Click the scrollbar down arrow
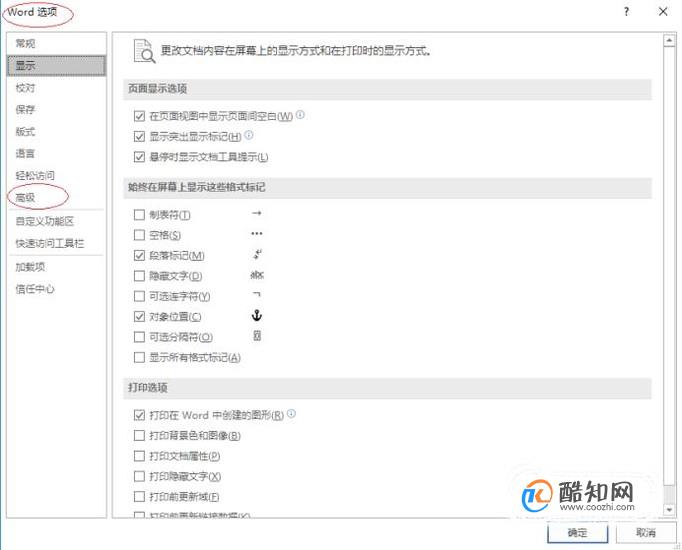The image size is (682, 550). tap(669, 509)
